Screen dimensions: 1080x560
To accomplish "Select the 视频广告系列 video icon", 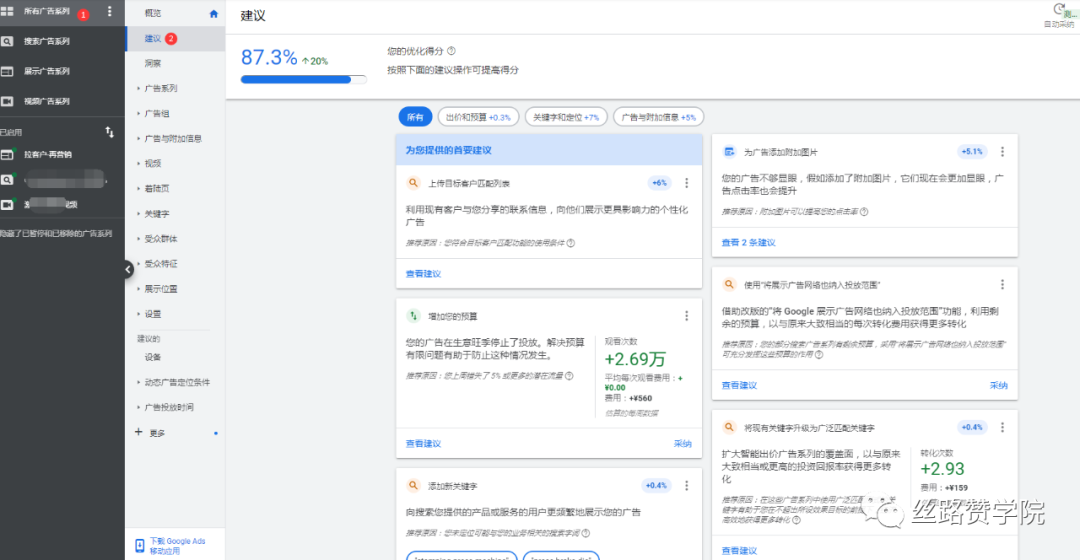I will pyautogui.click(x=7, y=101).
